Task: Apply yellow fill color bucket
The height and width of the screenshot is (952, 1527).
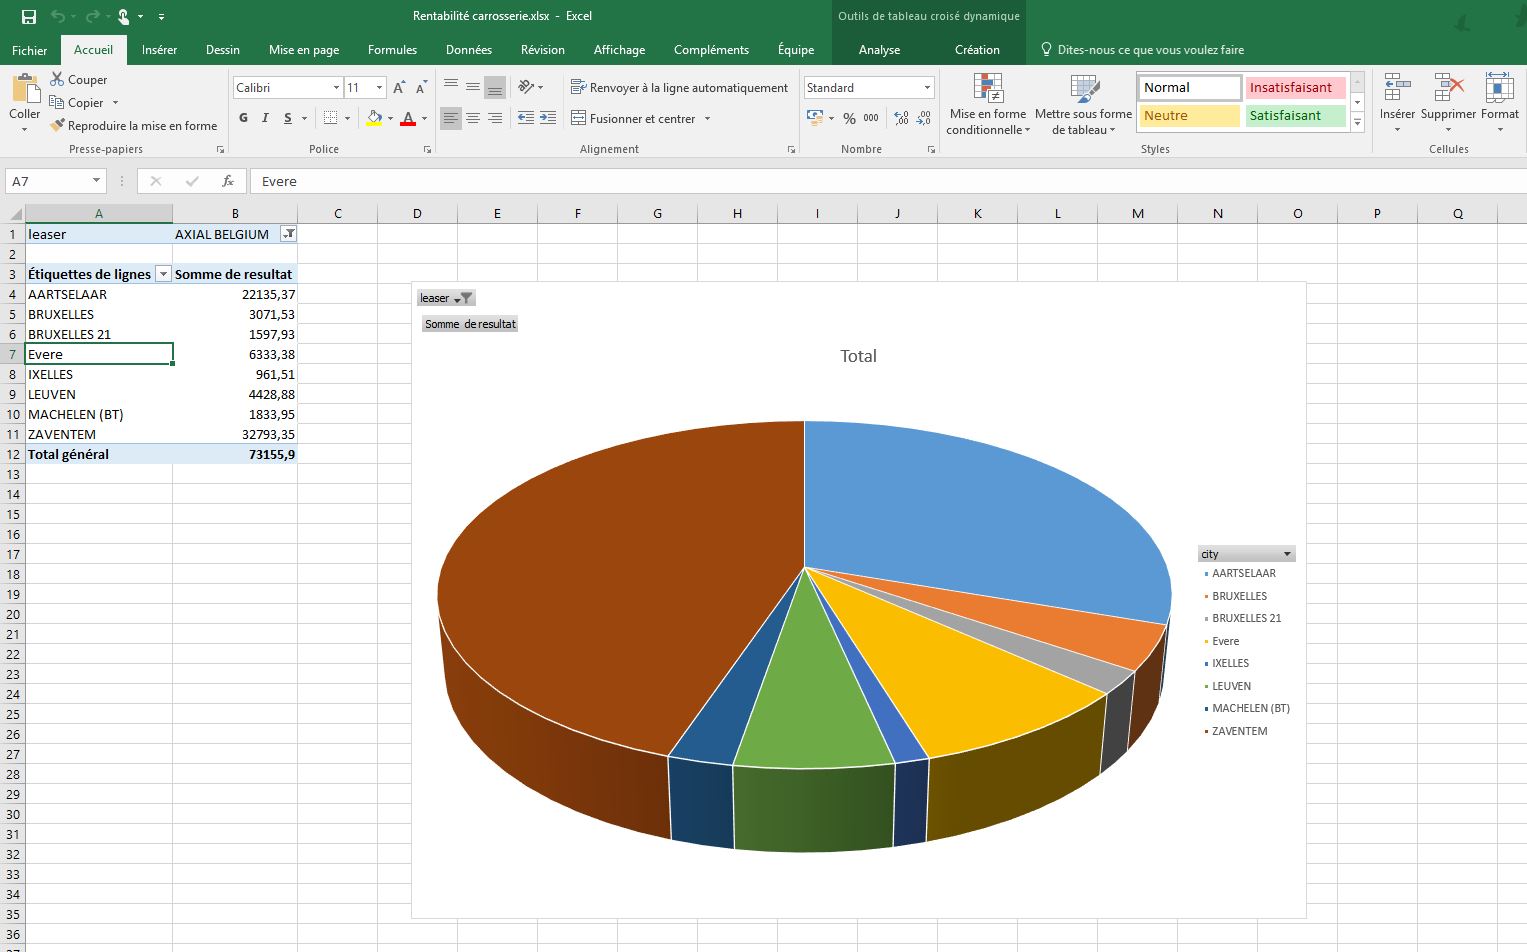Action: (374, 118)
